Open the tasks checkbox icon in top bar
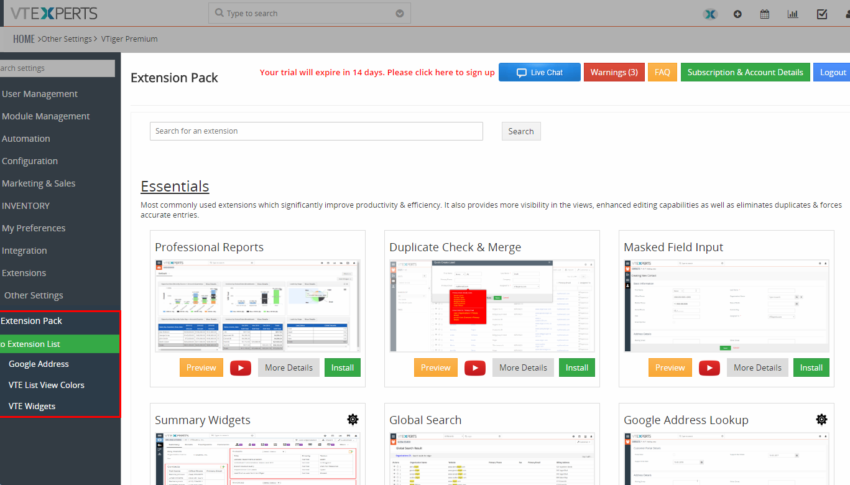Image resolution: width=850 pixels, height=485 pixels. point(822,14)
